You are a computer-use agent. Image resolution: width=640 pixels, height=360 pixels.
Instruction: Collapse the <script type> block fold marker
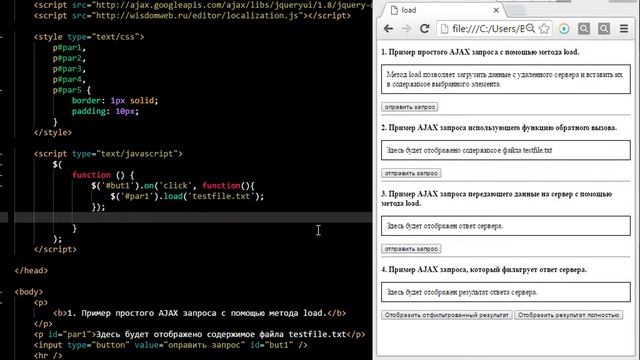2,154
